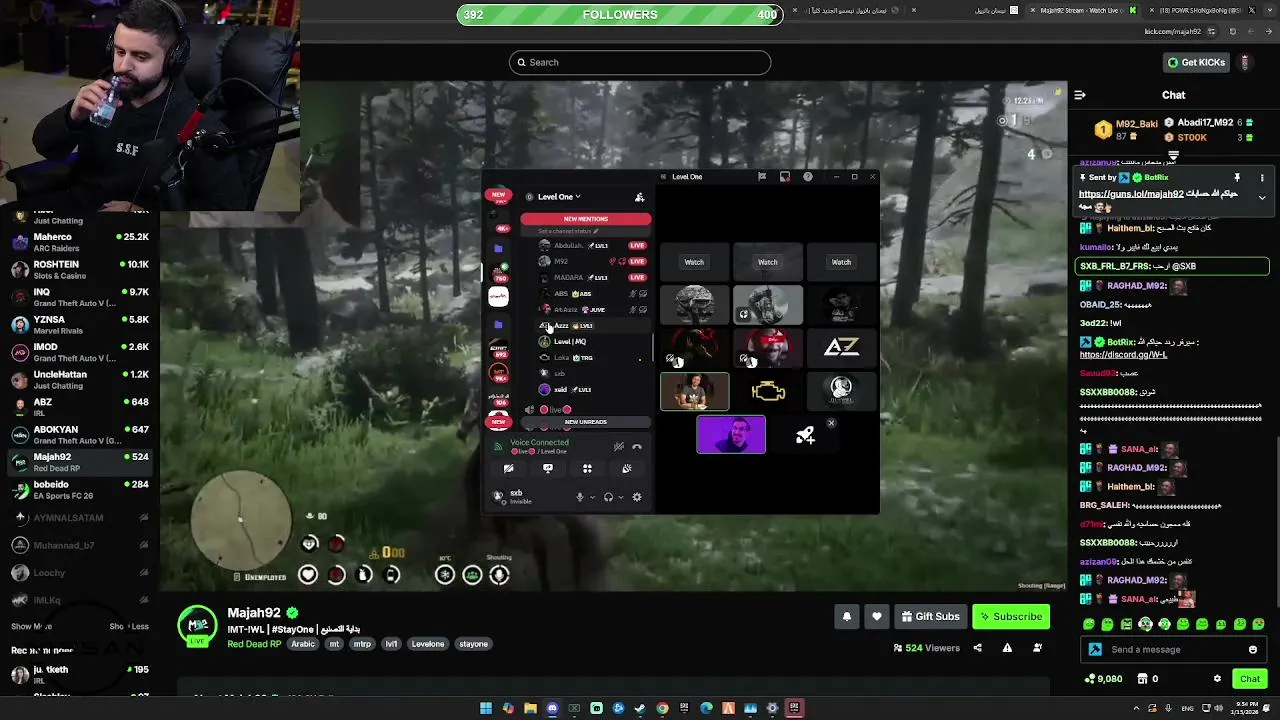Image resolution: width=1280 pixels, height=720 pixels.
Task: Open bobeido channel in sidebar
Action: (x=80, y=489)
